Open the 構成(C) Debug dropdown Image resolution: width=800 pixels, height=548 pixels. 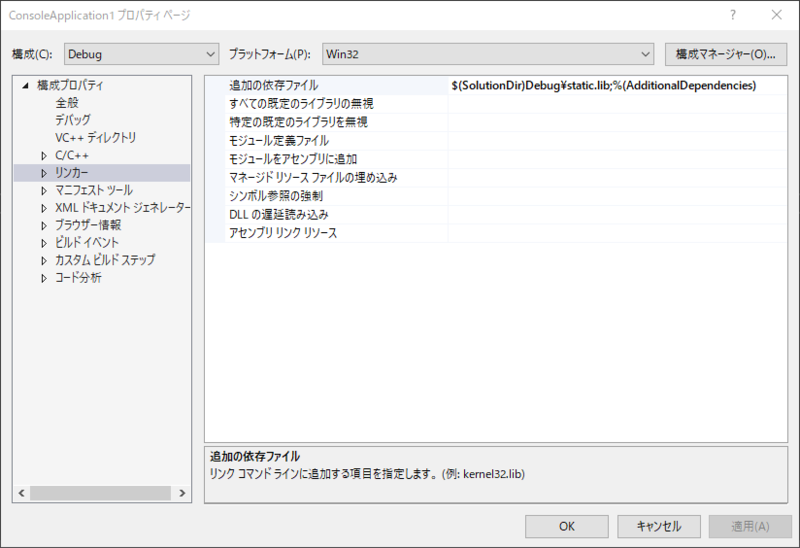[x=141, y=54]
